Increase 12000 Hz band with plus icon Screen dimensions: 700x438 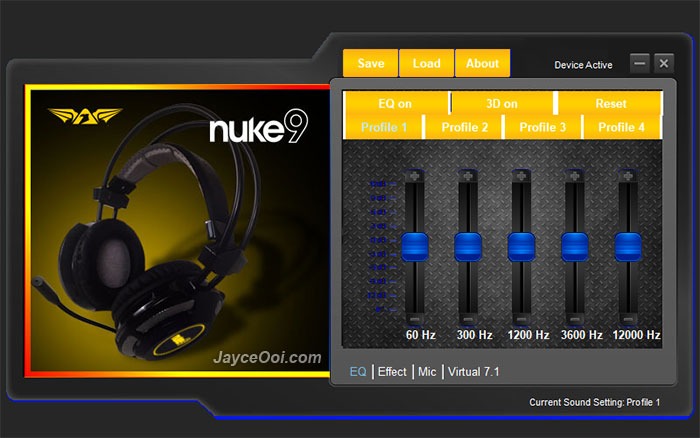[628, 176]
